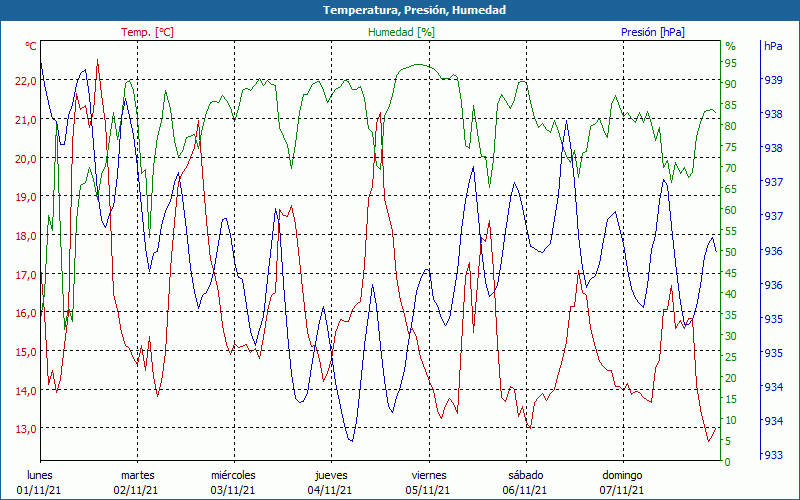Click the '07/11/21' date label
Image resolution: width=800 pixels, height=500 pixels.
coord(621,490)
